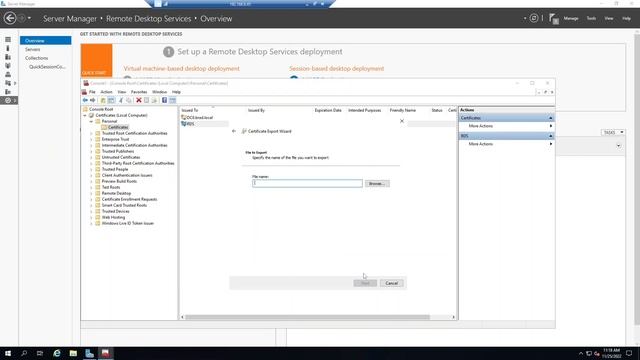Select the Remote Desktop folder

(116, 193)
